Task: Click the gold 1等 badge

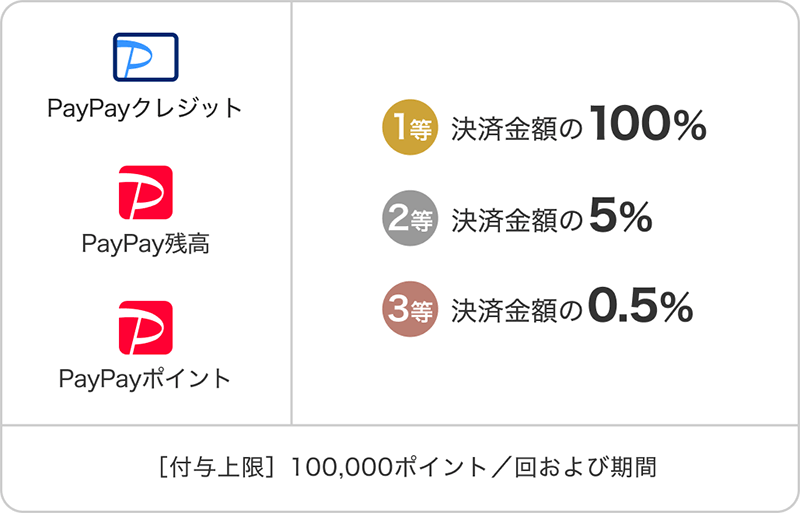Action: [x=410, y=127]
